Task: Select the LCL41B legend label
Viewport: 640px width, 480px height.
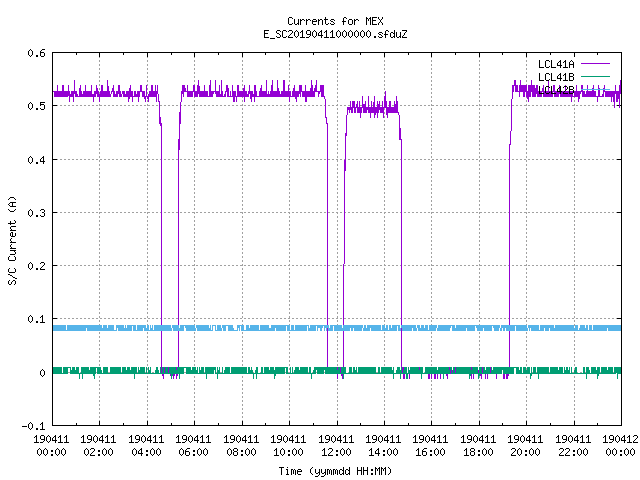Action: click(556, 77)
